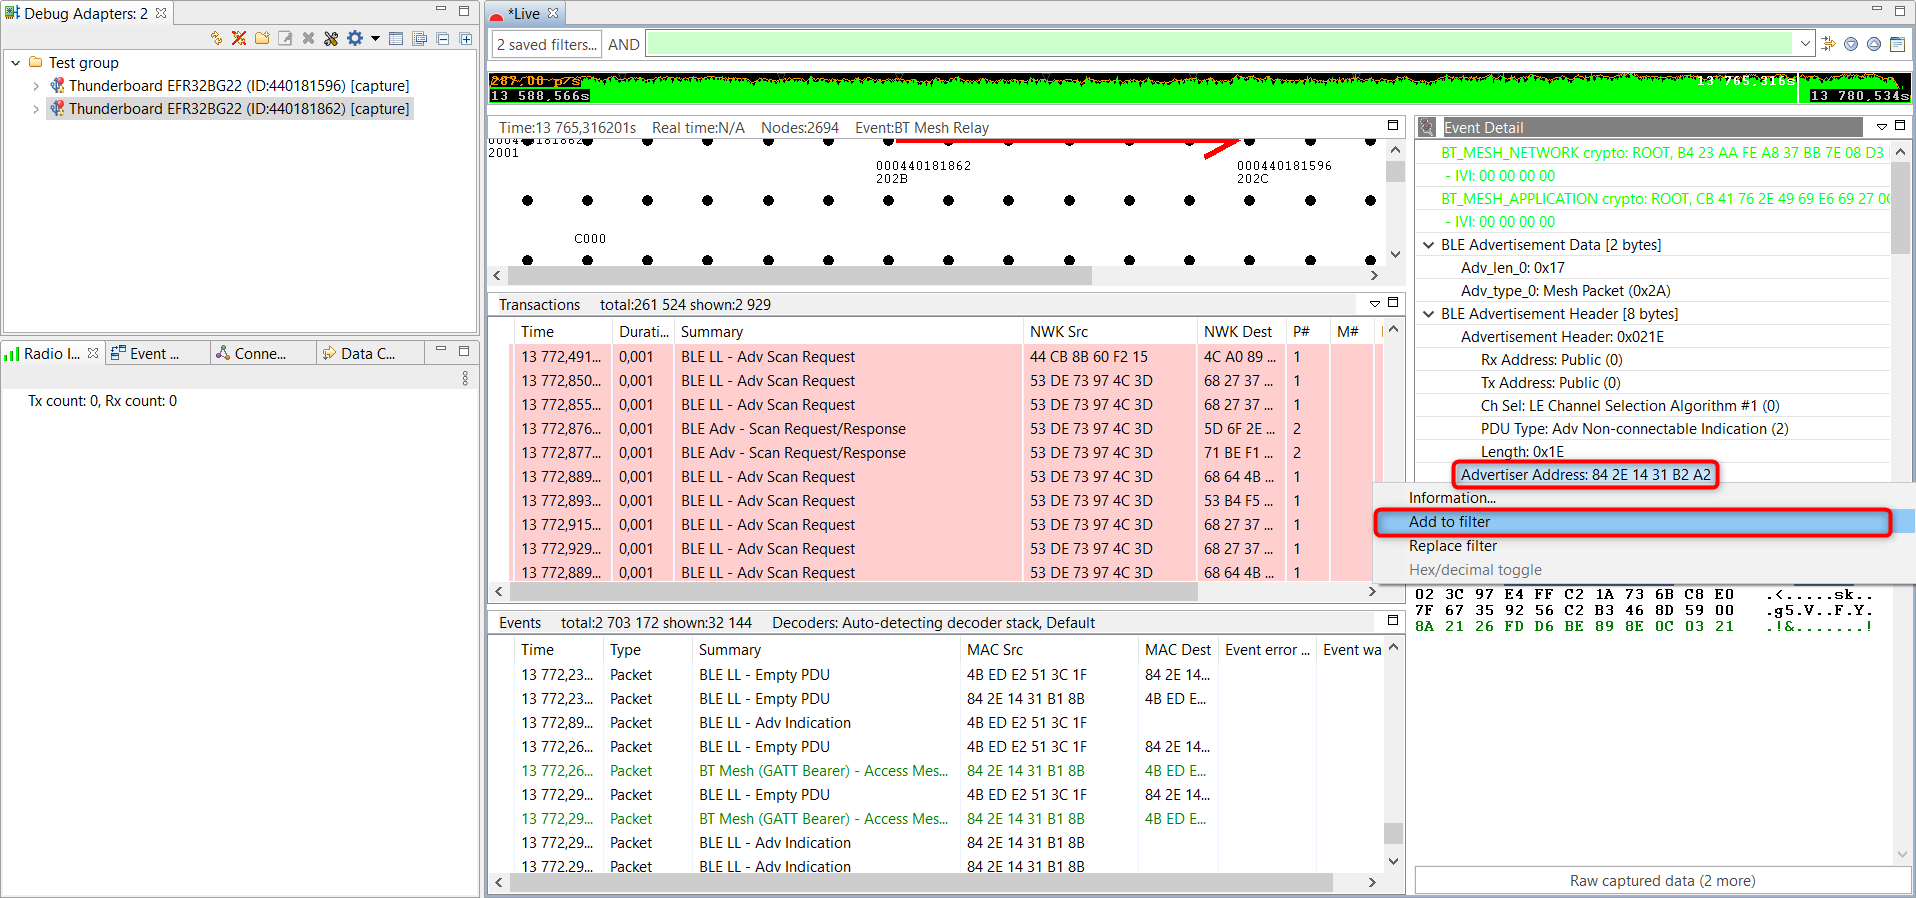
Task: Click the round down-arrow navigation icon
Action: coord(1851,44)
